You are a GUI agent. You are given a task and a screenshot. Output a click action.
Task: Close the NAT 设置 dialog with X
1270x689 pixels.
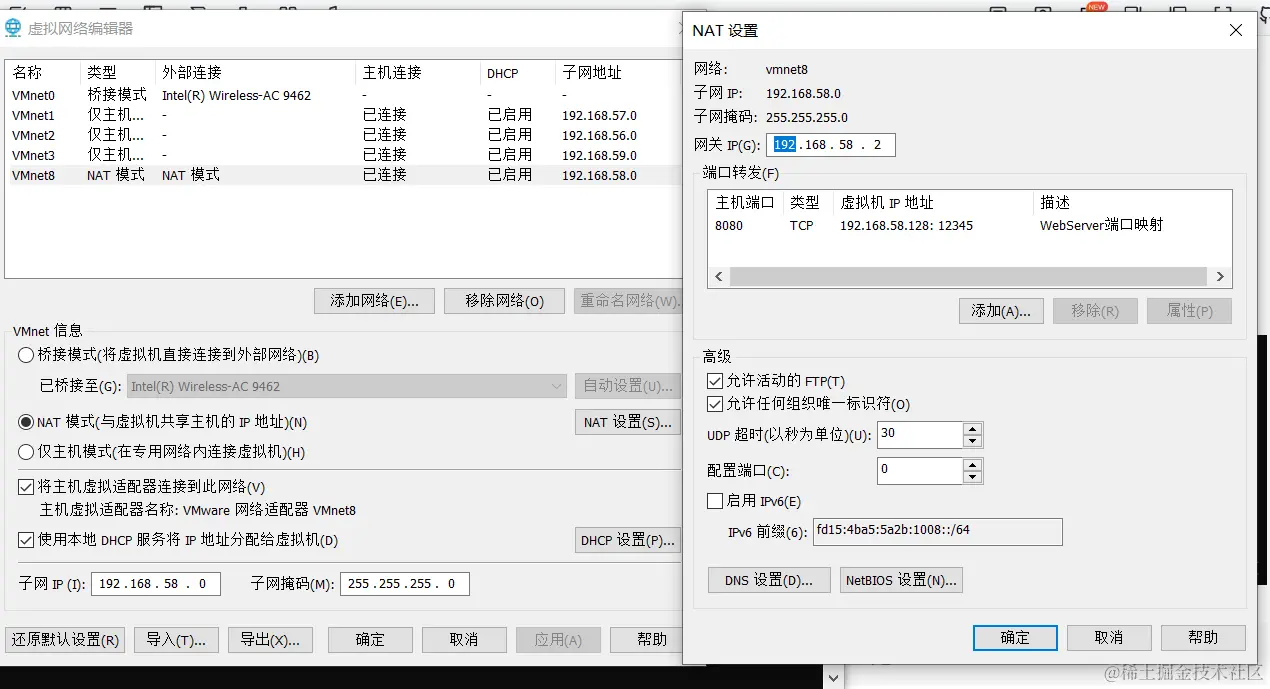coord(1236,30)
